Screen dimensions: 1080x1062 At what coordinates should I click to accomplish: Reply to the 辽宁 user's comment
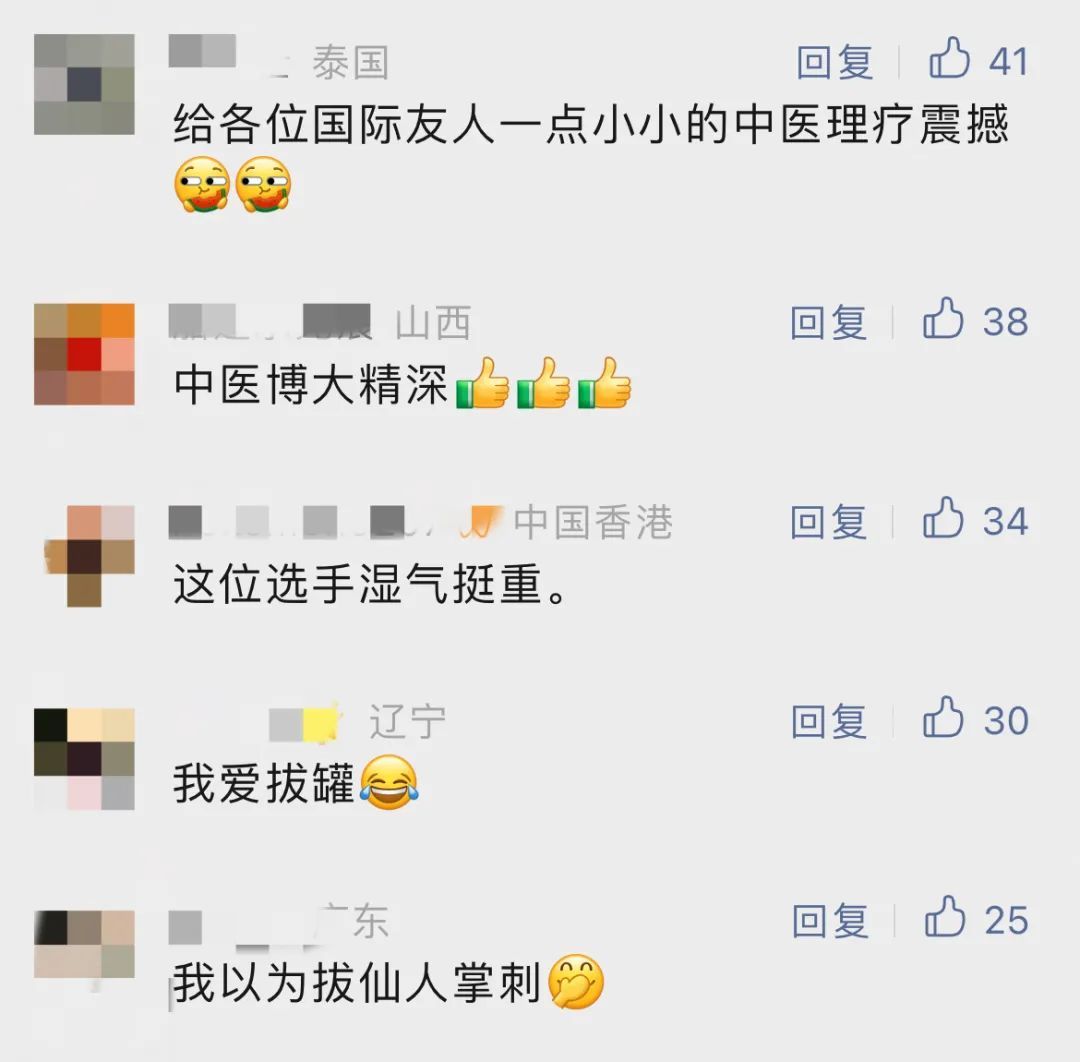coord(829,721)
